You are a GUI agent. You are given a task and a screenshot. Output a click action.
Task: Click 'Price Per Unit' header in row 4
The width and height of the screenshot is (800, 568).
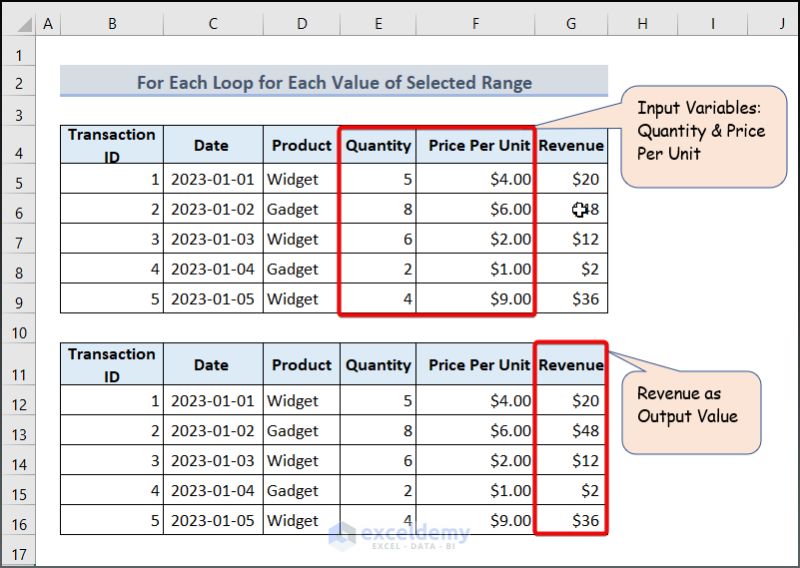point(476,144)
